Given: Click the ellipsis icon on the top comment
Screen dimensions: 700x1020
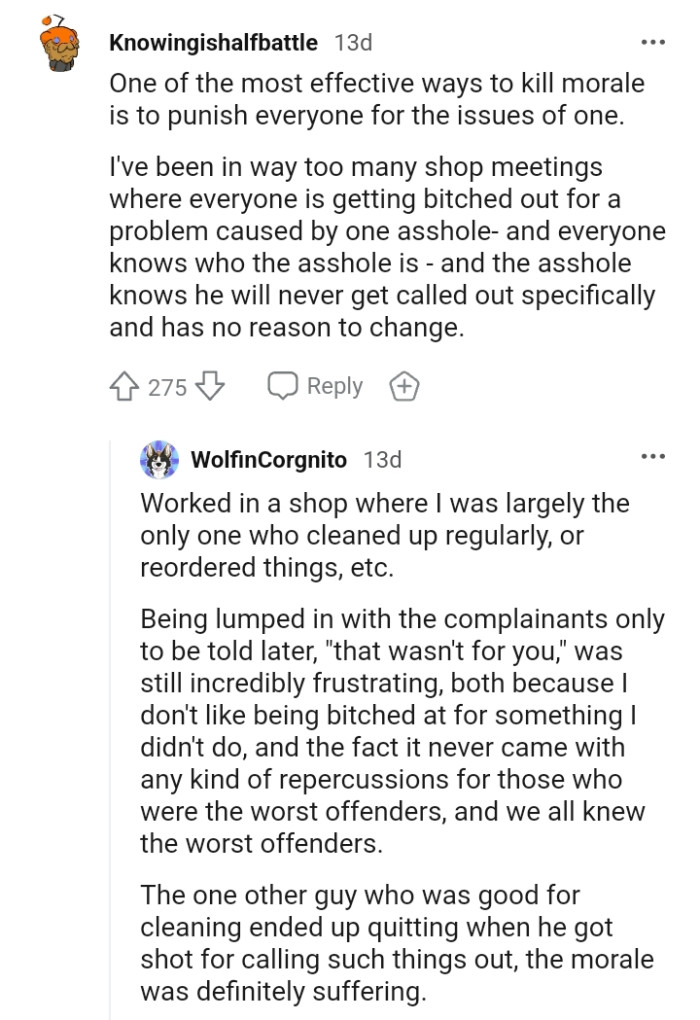Looking at the screenshot, I should pos(652,40).
